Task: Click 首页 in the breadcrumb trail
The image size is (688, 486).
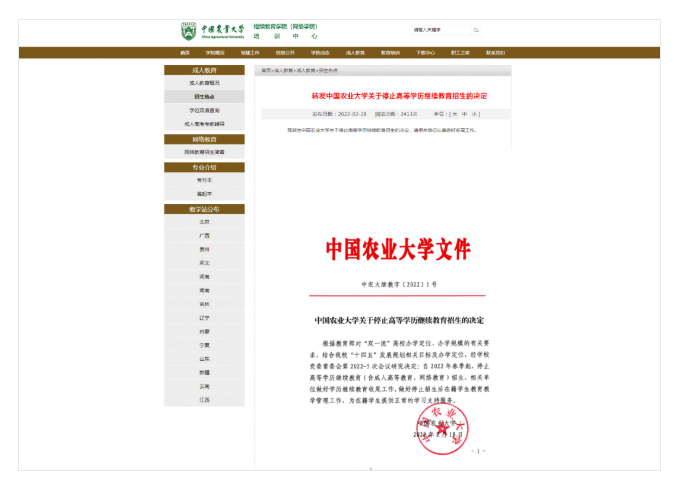Action: (x=266, y=71)
